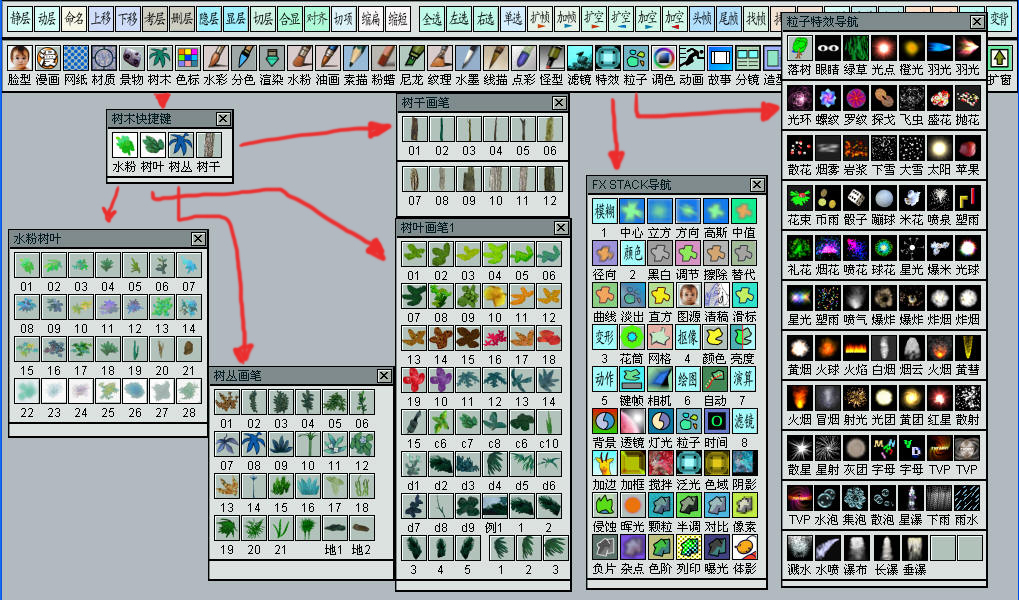Click the 尾帧 last frame button

pos(729,19)
